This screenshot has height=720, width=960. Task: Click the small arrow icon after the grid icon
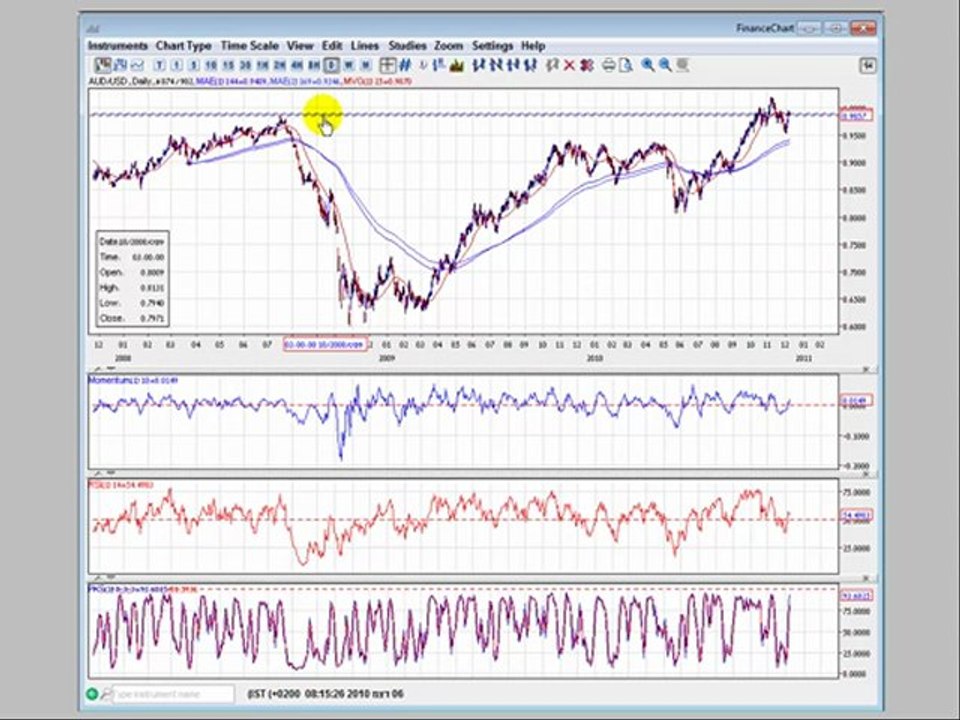[423, 65]
